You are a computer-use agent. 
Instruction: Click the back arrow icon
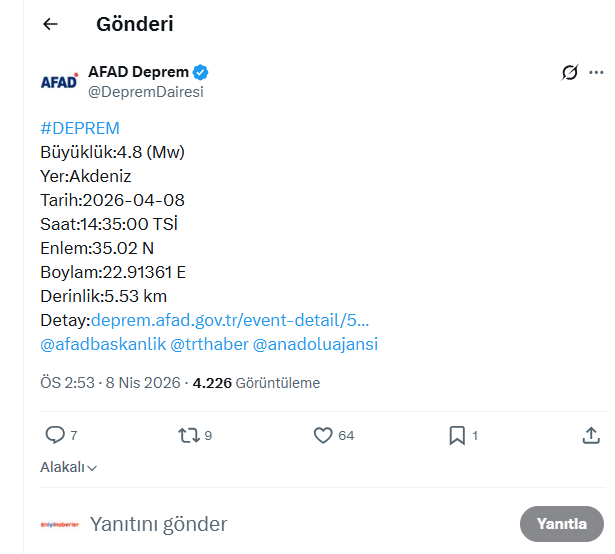[x=50, y=25]
